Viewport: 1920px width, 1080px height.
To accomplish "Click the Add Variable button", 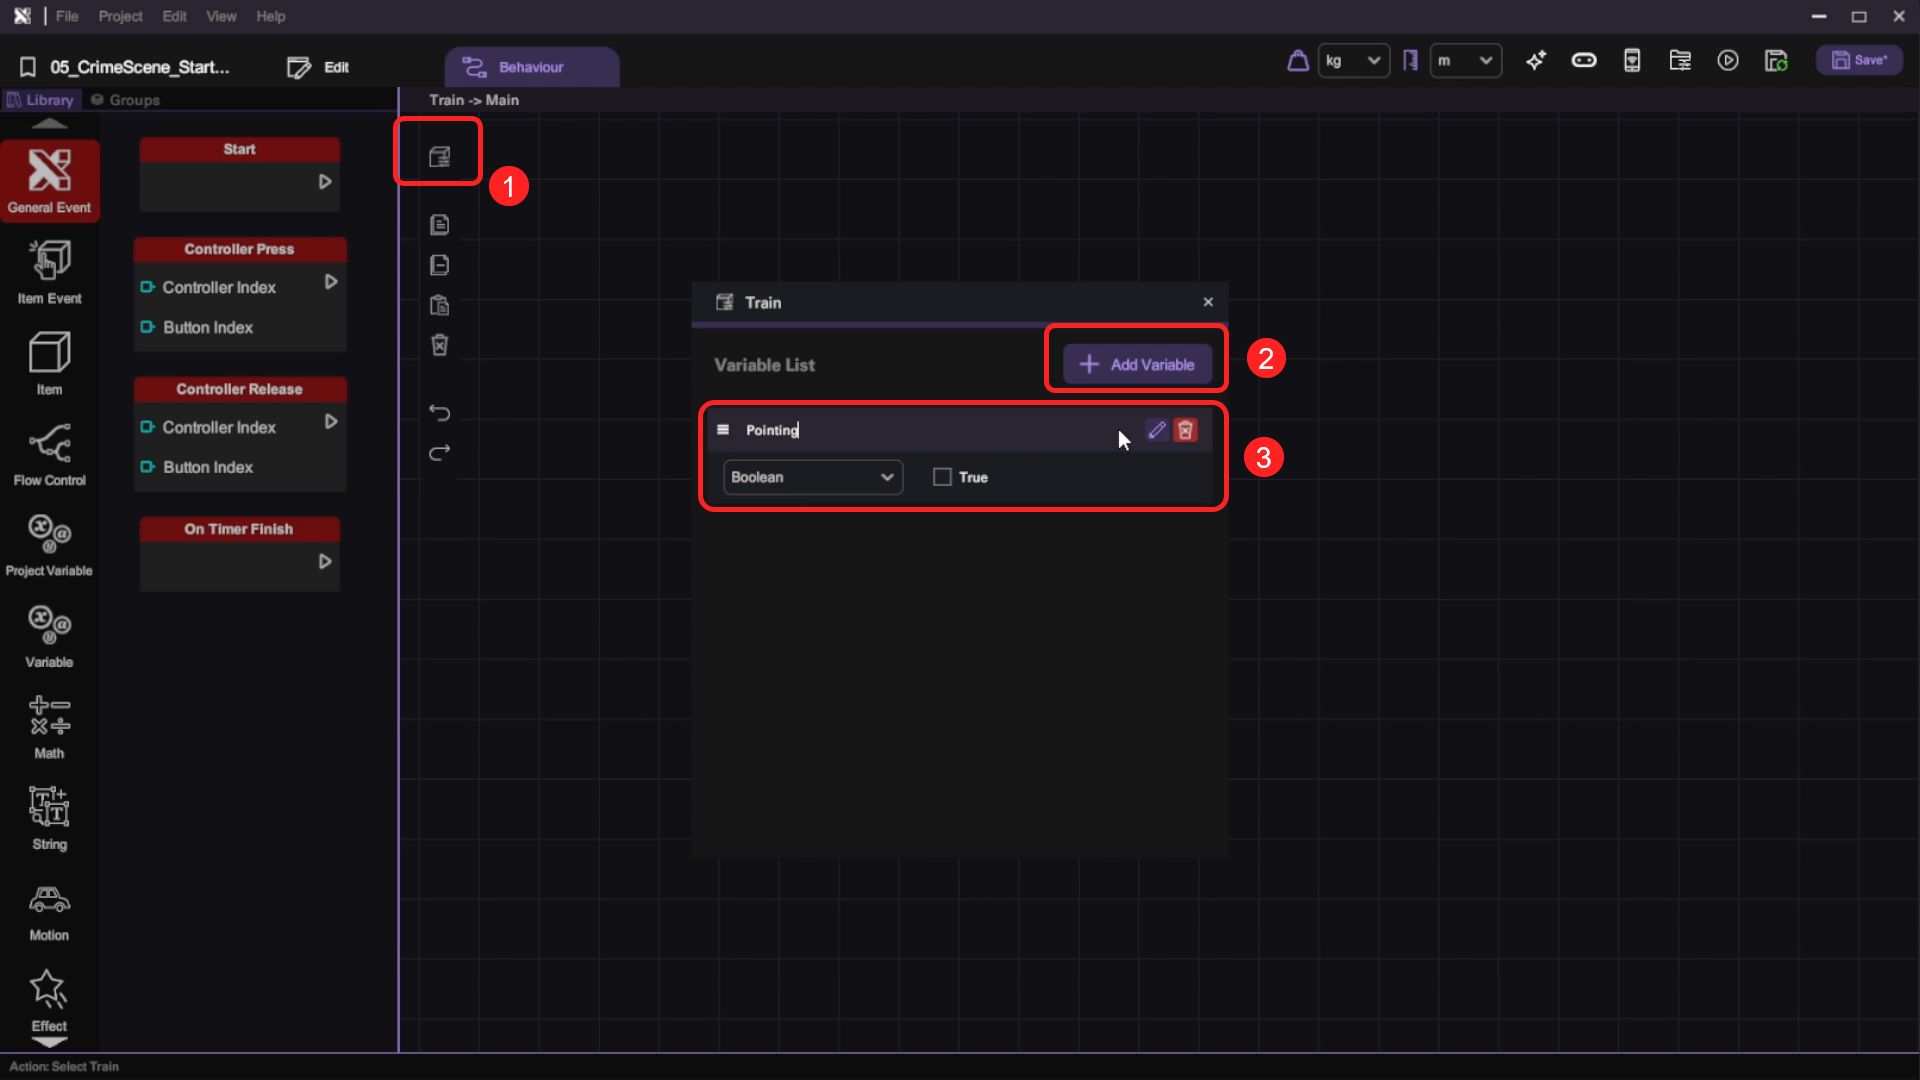I will [x=1137, y=364].
